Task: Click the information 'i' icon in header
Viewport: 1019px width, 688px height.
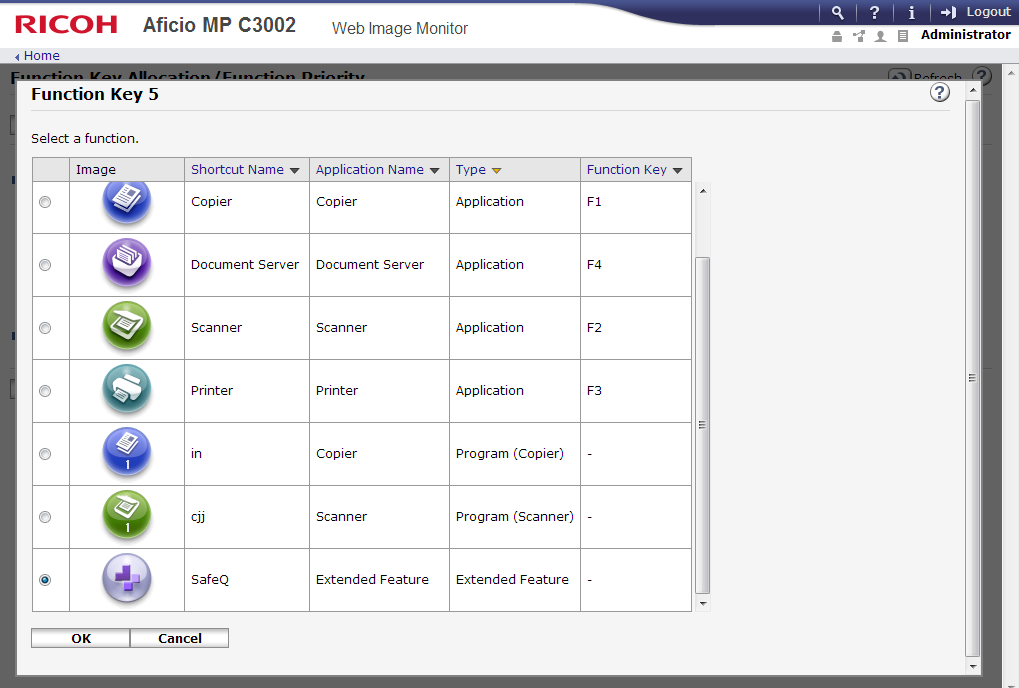Action: 911,12
